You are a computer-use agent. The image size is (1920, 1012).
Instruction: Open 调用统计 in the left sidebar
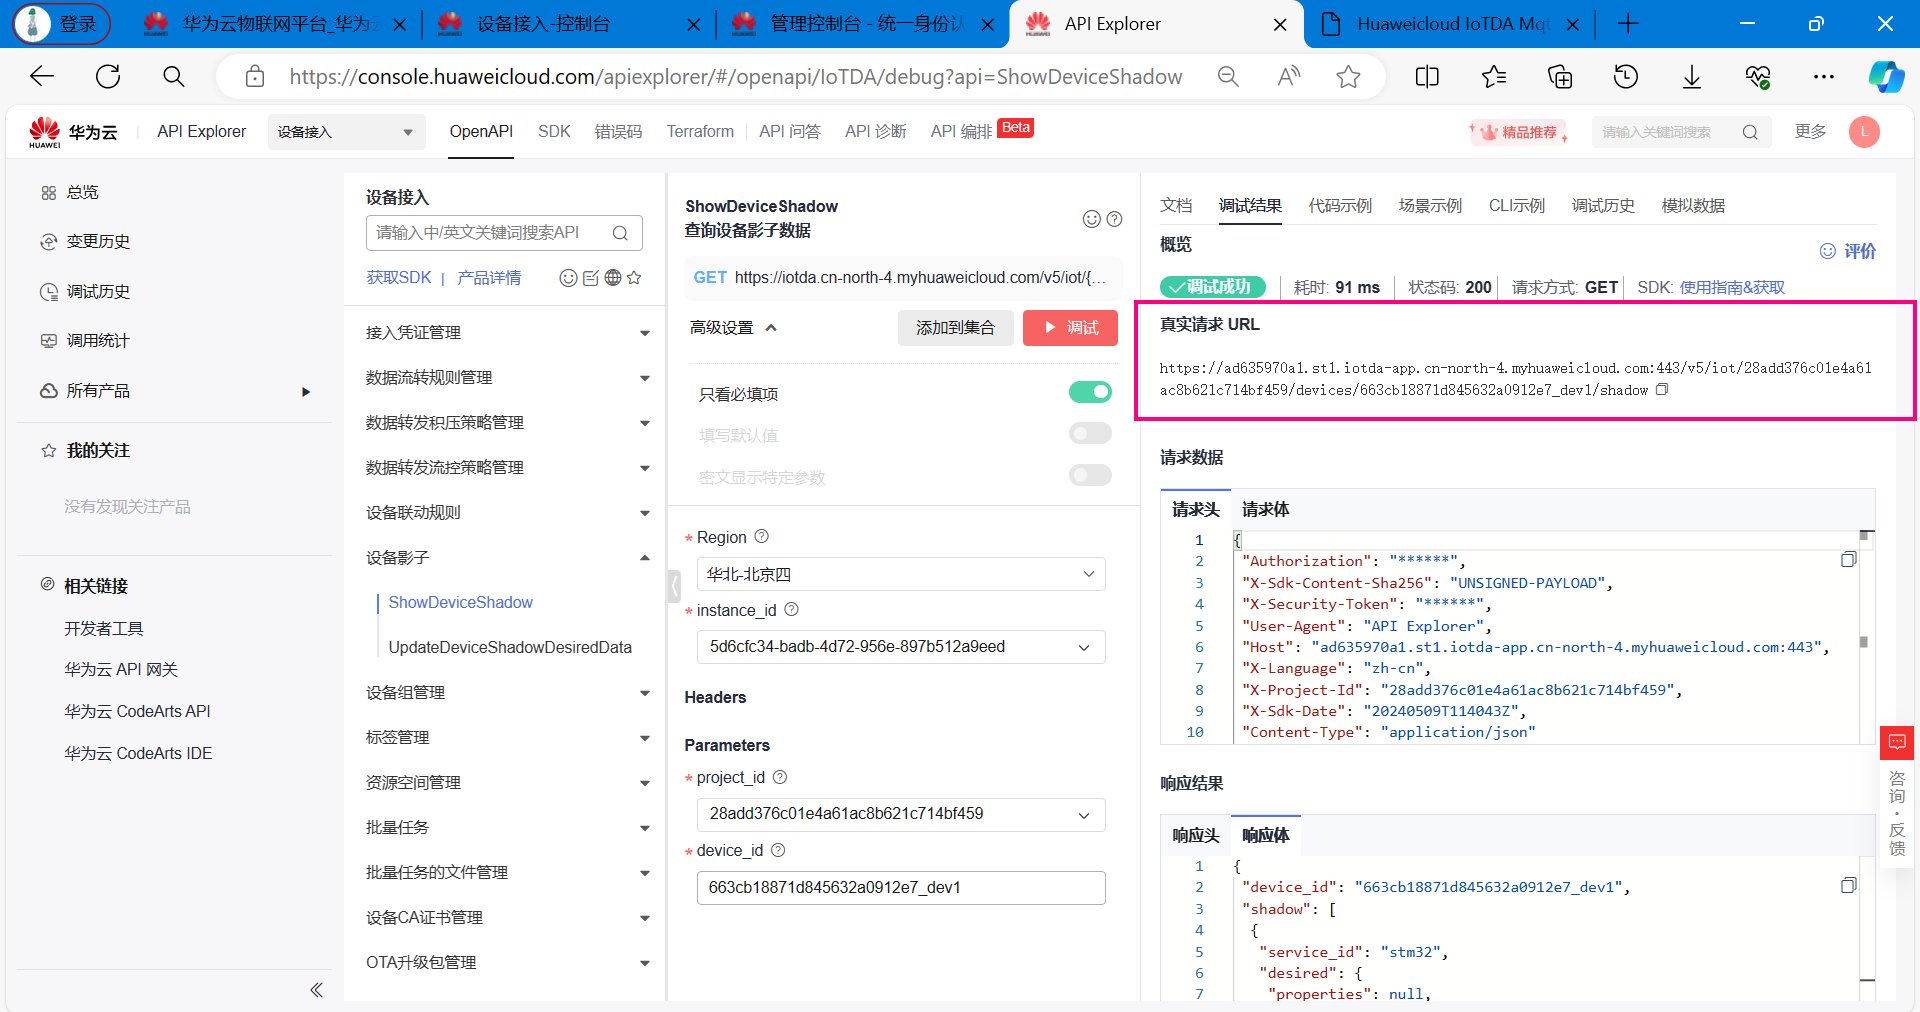pos(98,341)
